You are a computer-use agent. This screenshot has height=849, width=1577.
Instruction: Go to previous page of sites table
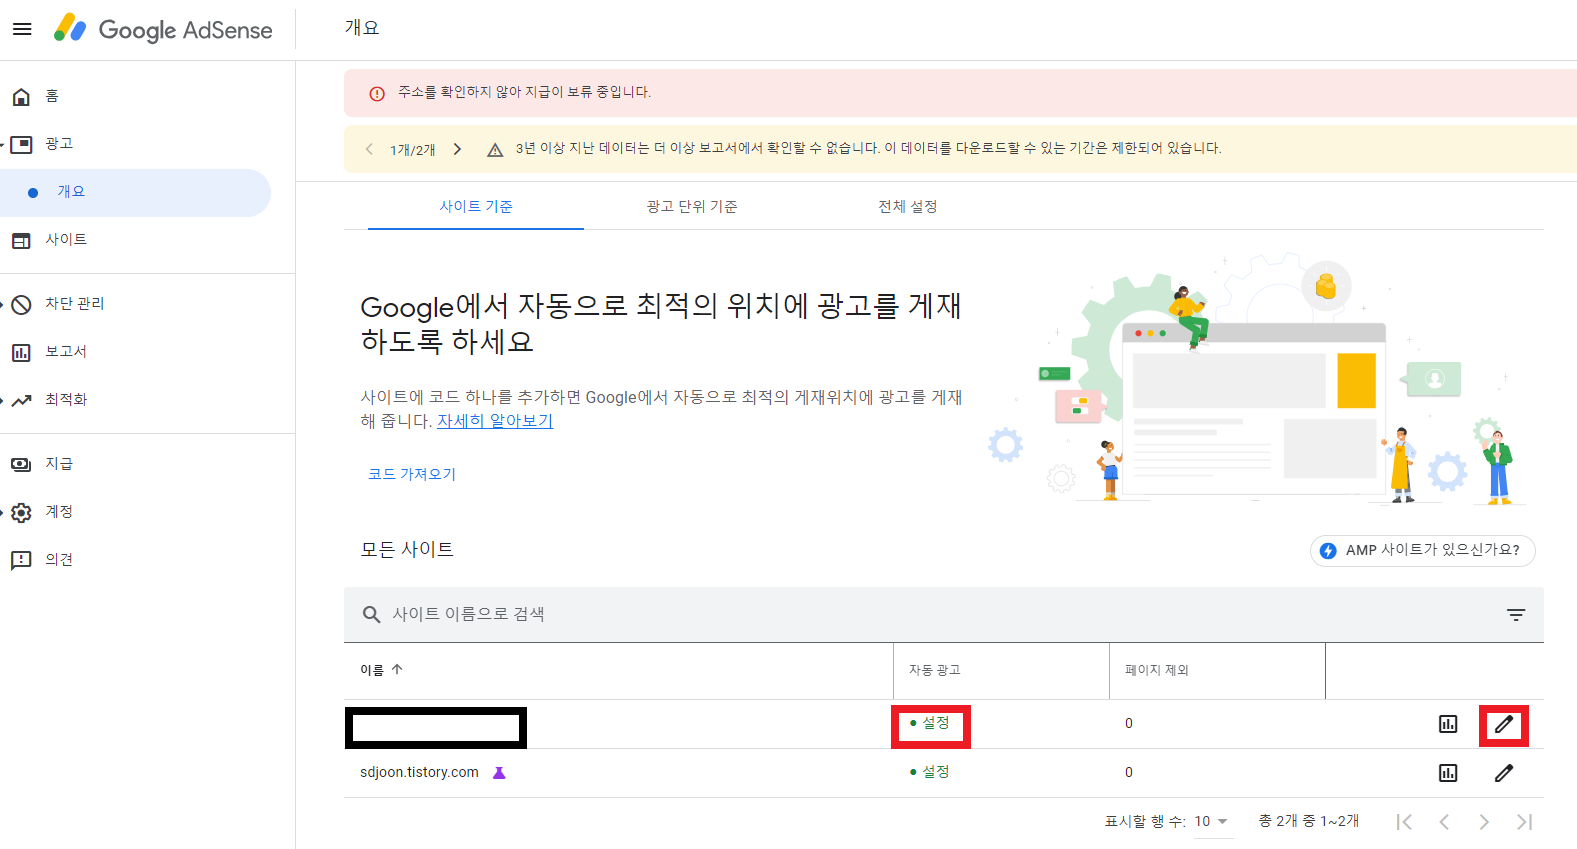(1444, 822)
